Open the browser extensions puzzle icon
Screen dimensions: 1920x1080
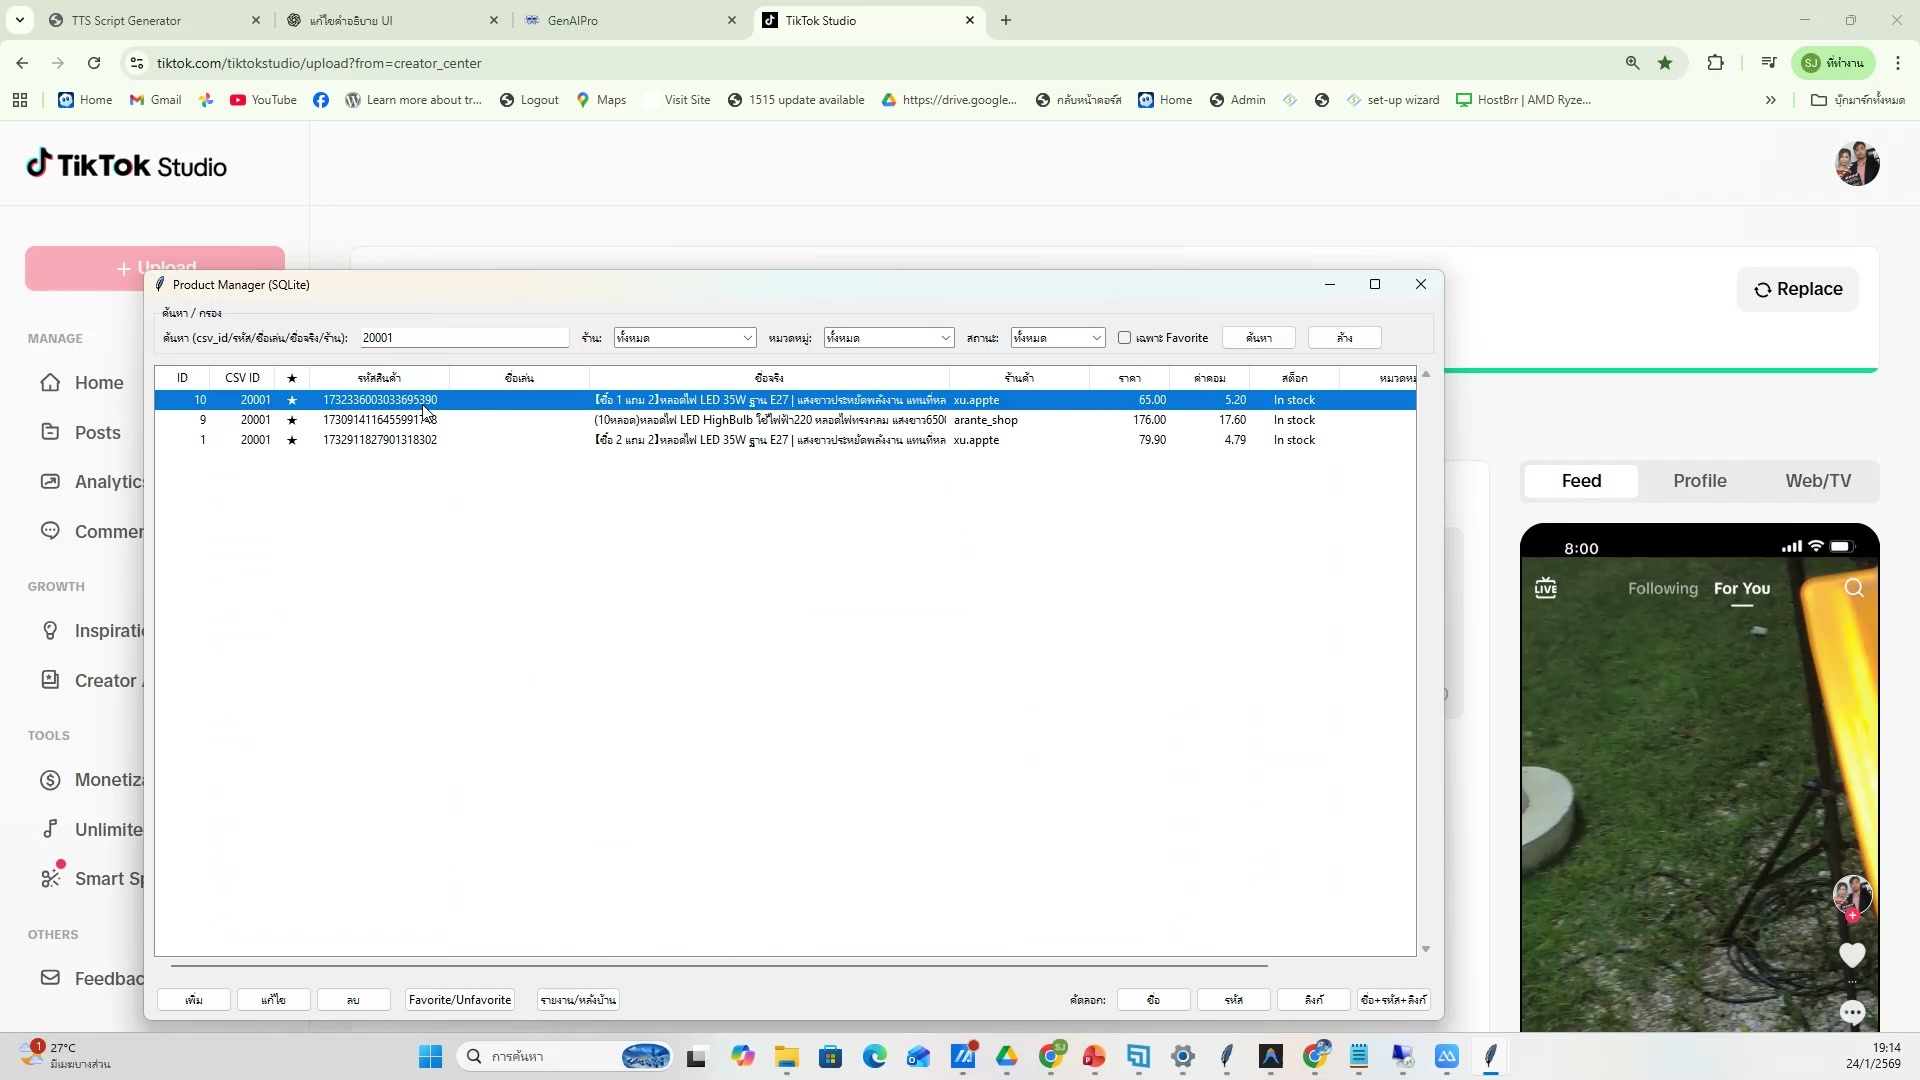1715,63
